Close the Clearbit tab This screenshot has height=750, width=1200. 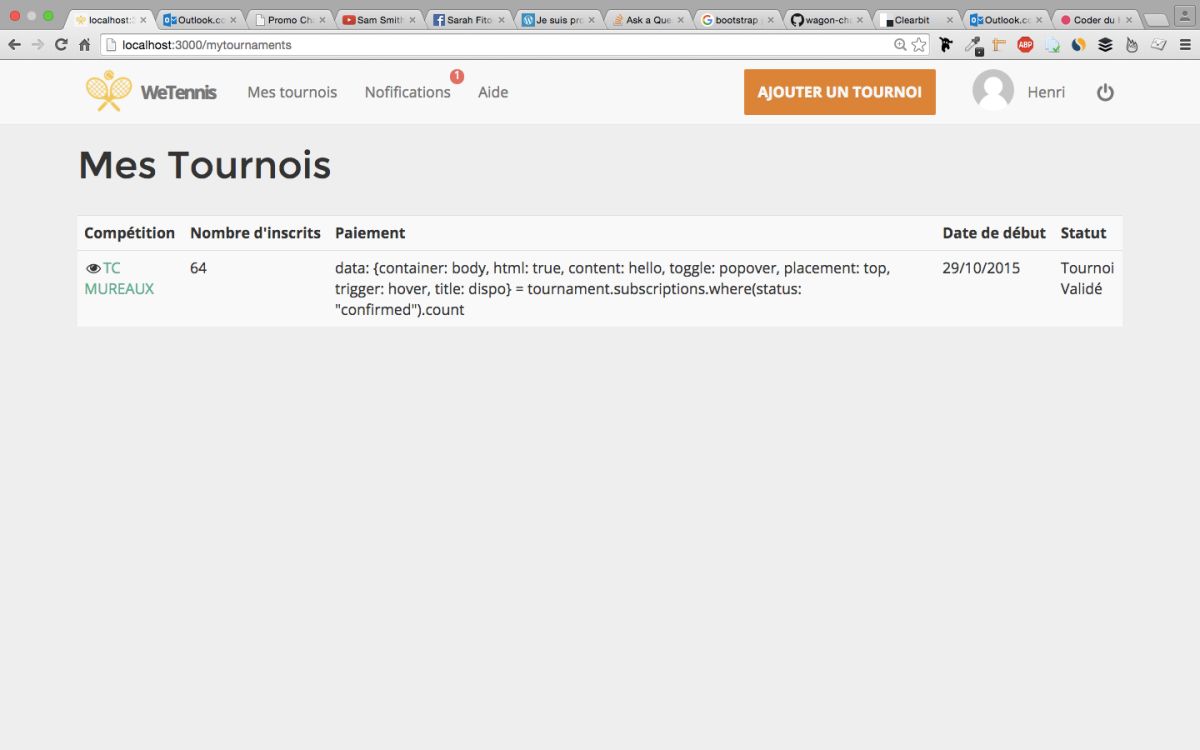[952, 19]
